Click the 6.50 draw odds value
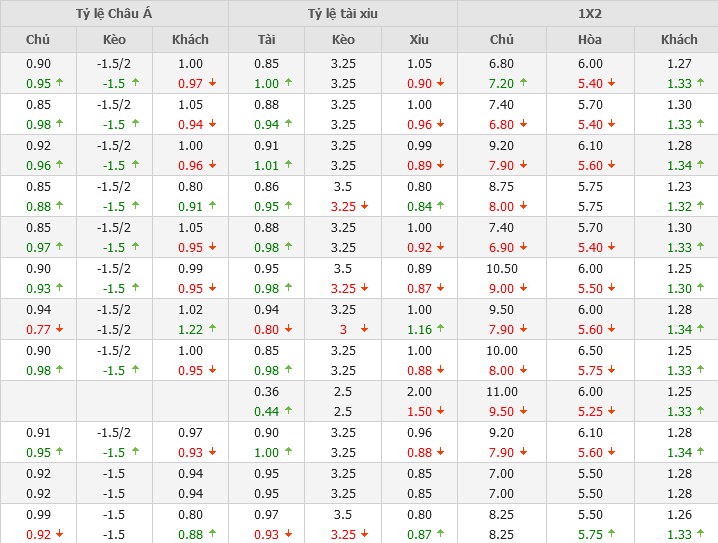Image resolution: width=718 pixels, height=543 pixels. click(590, 351)
